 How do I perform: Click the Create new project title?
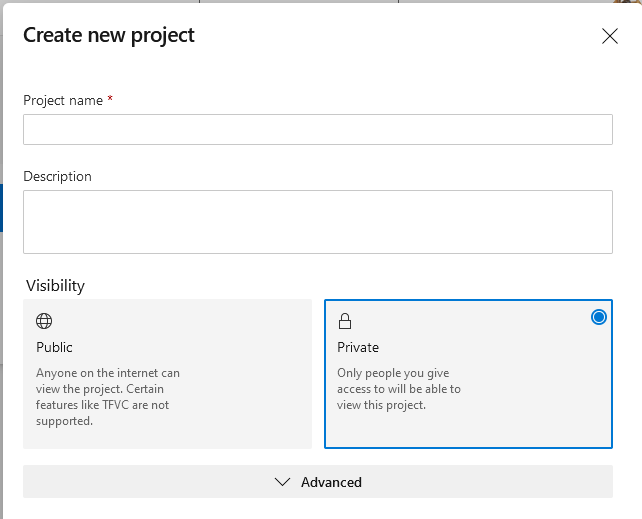pyautogui.click(x=109, y=36)
